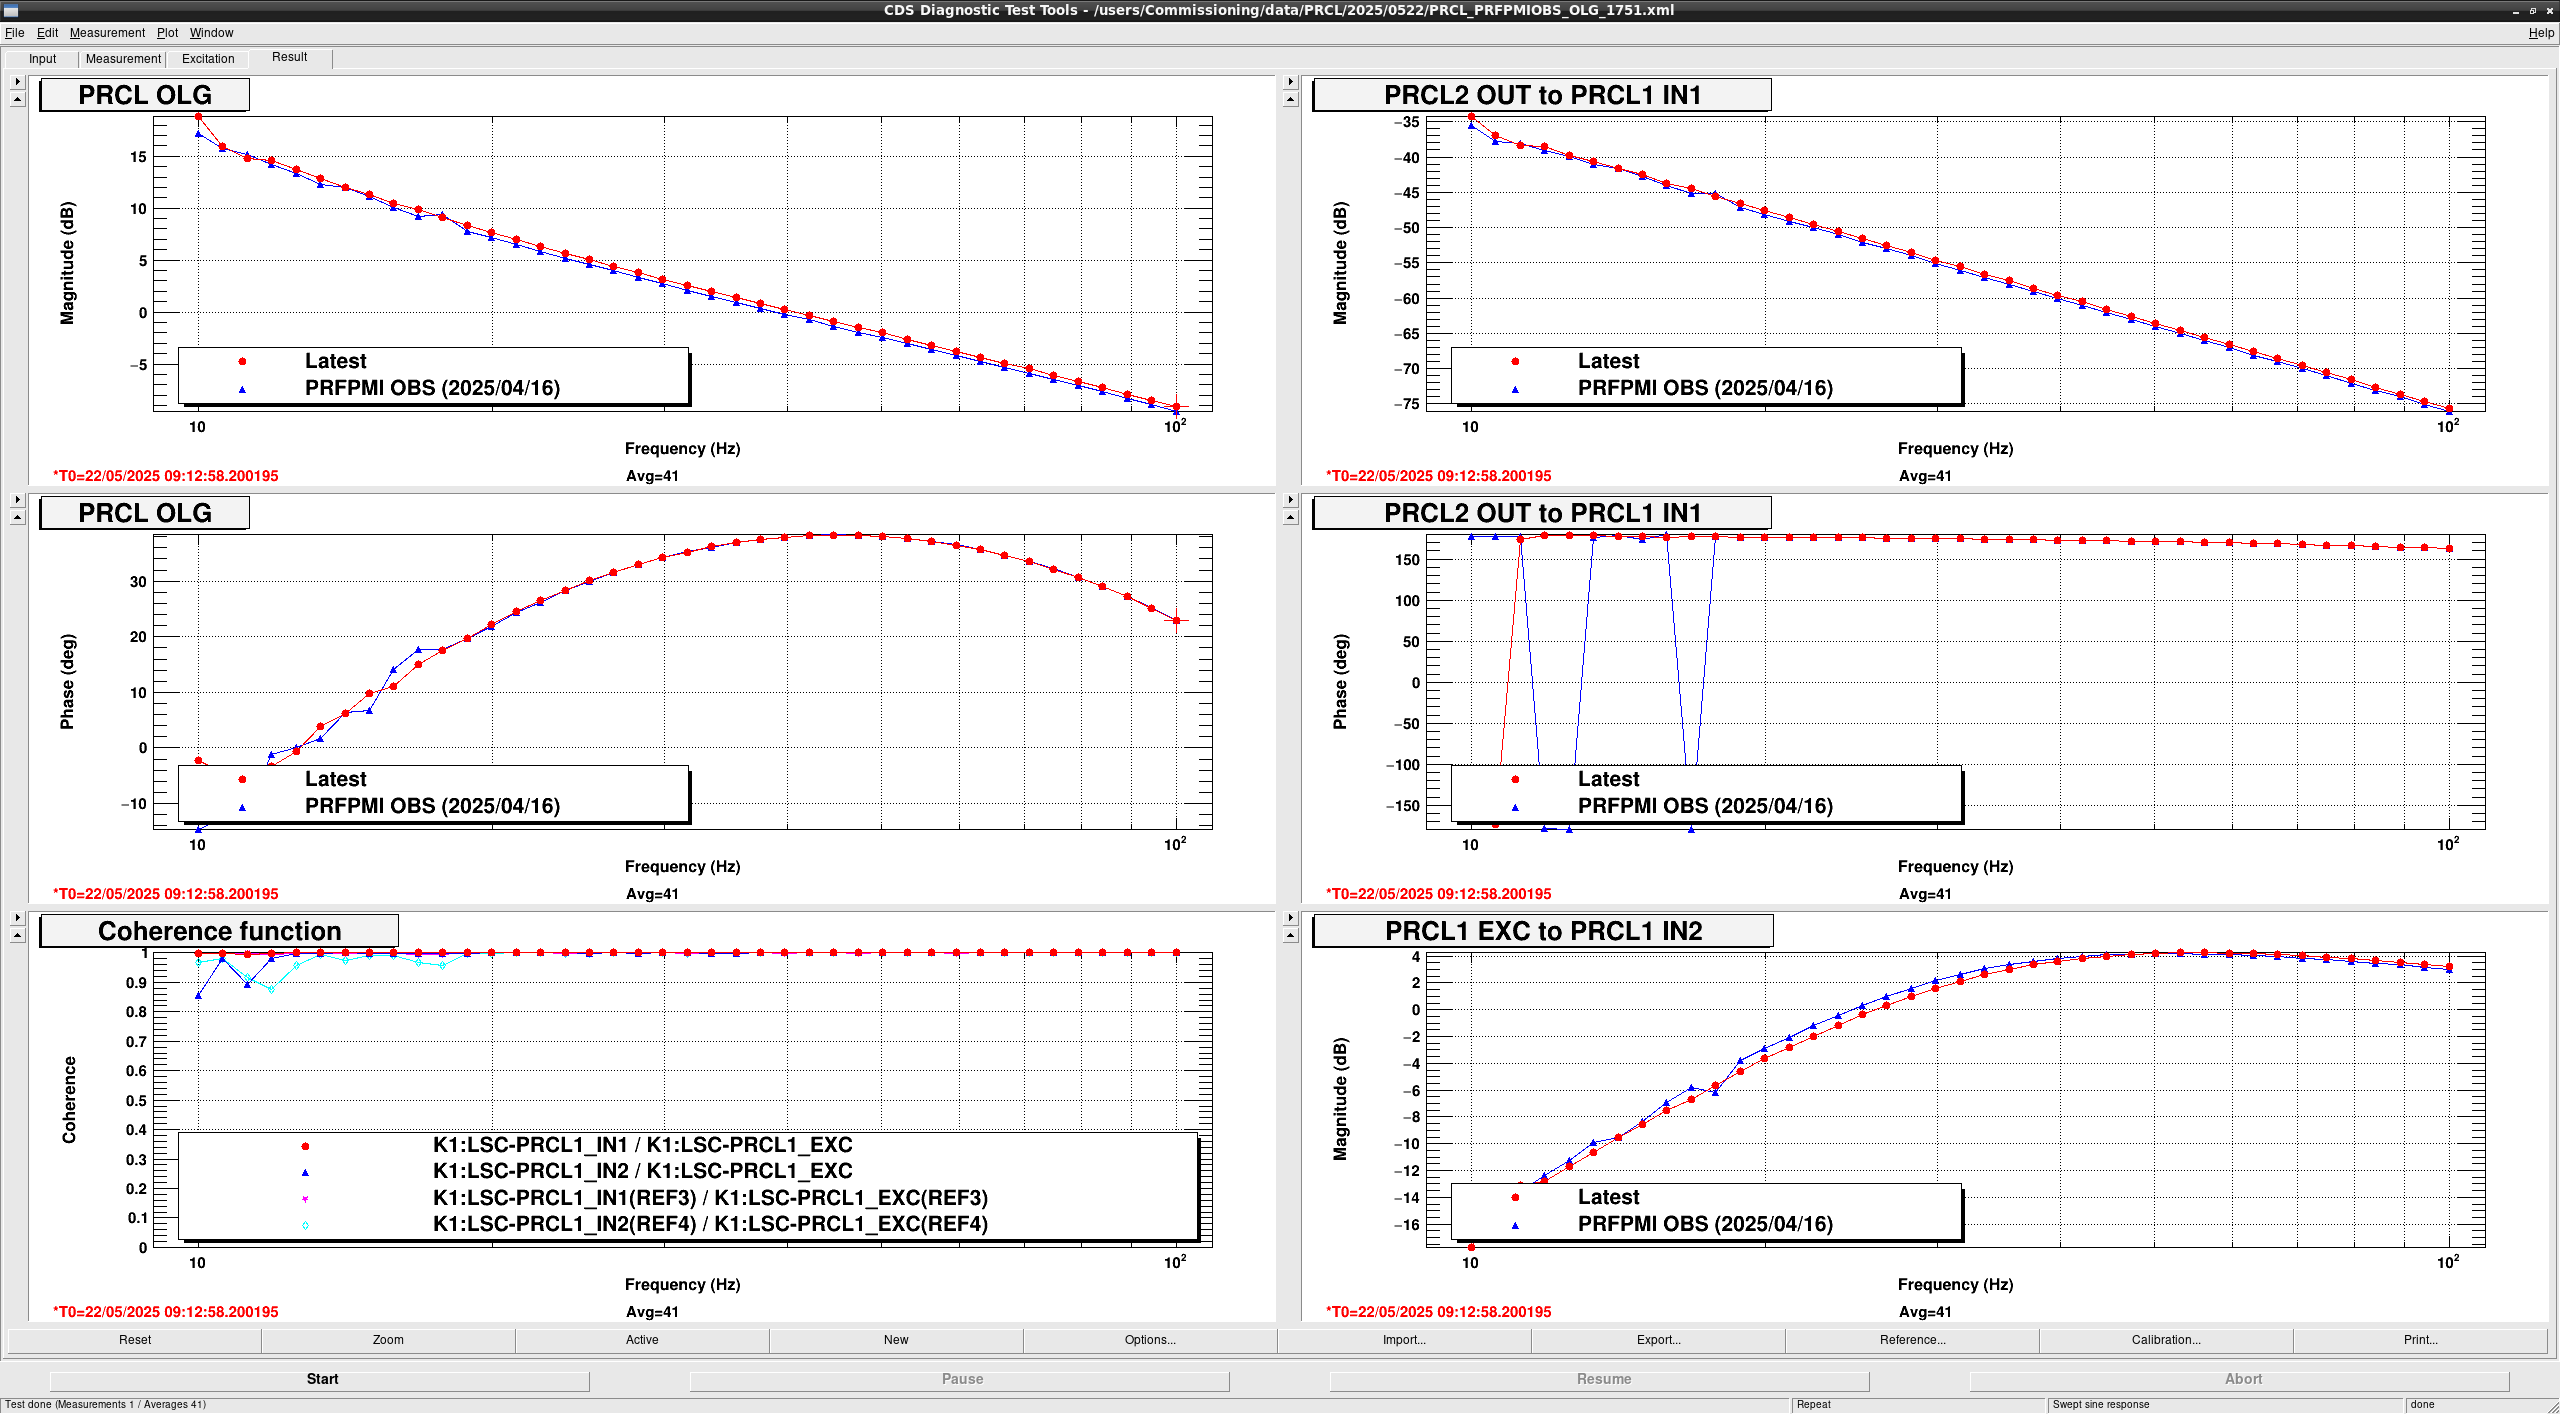Click cyan REF4 marker in coherence legend
Image resolution: width=2560 pixels, height=1414 pixels.
click(305, 1225)
